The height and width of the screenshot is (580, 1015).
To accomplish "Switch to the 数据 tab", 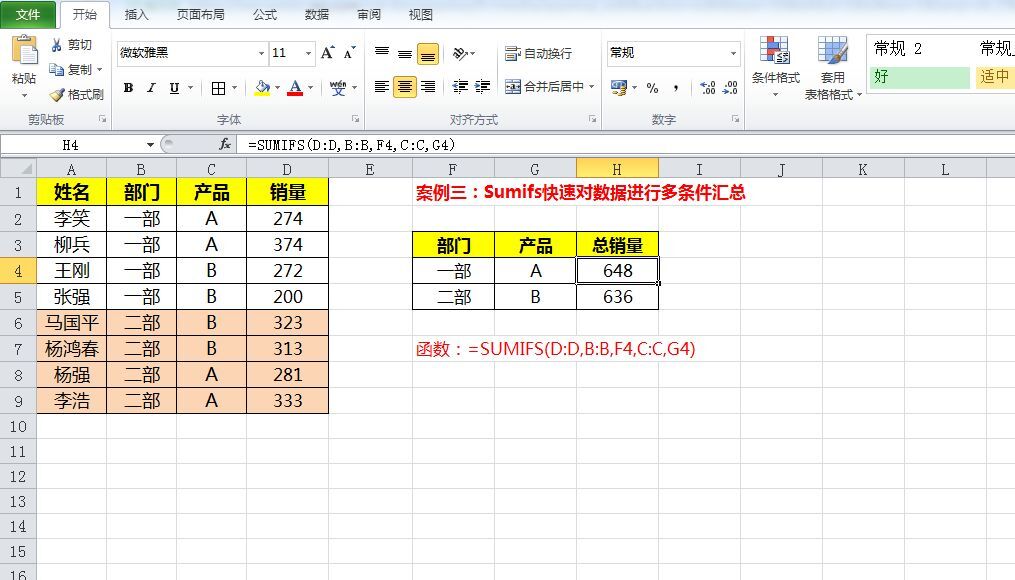I will (317, 15).
